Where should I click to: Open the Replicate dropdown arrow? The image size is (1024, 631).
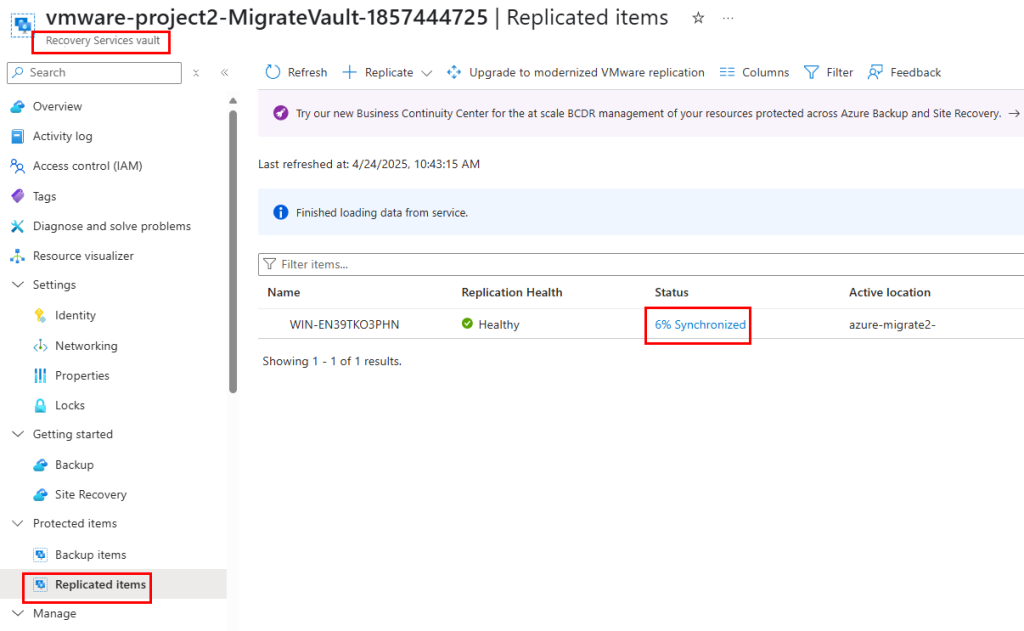coord(426,73)
